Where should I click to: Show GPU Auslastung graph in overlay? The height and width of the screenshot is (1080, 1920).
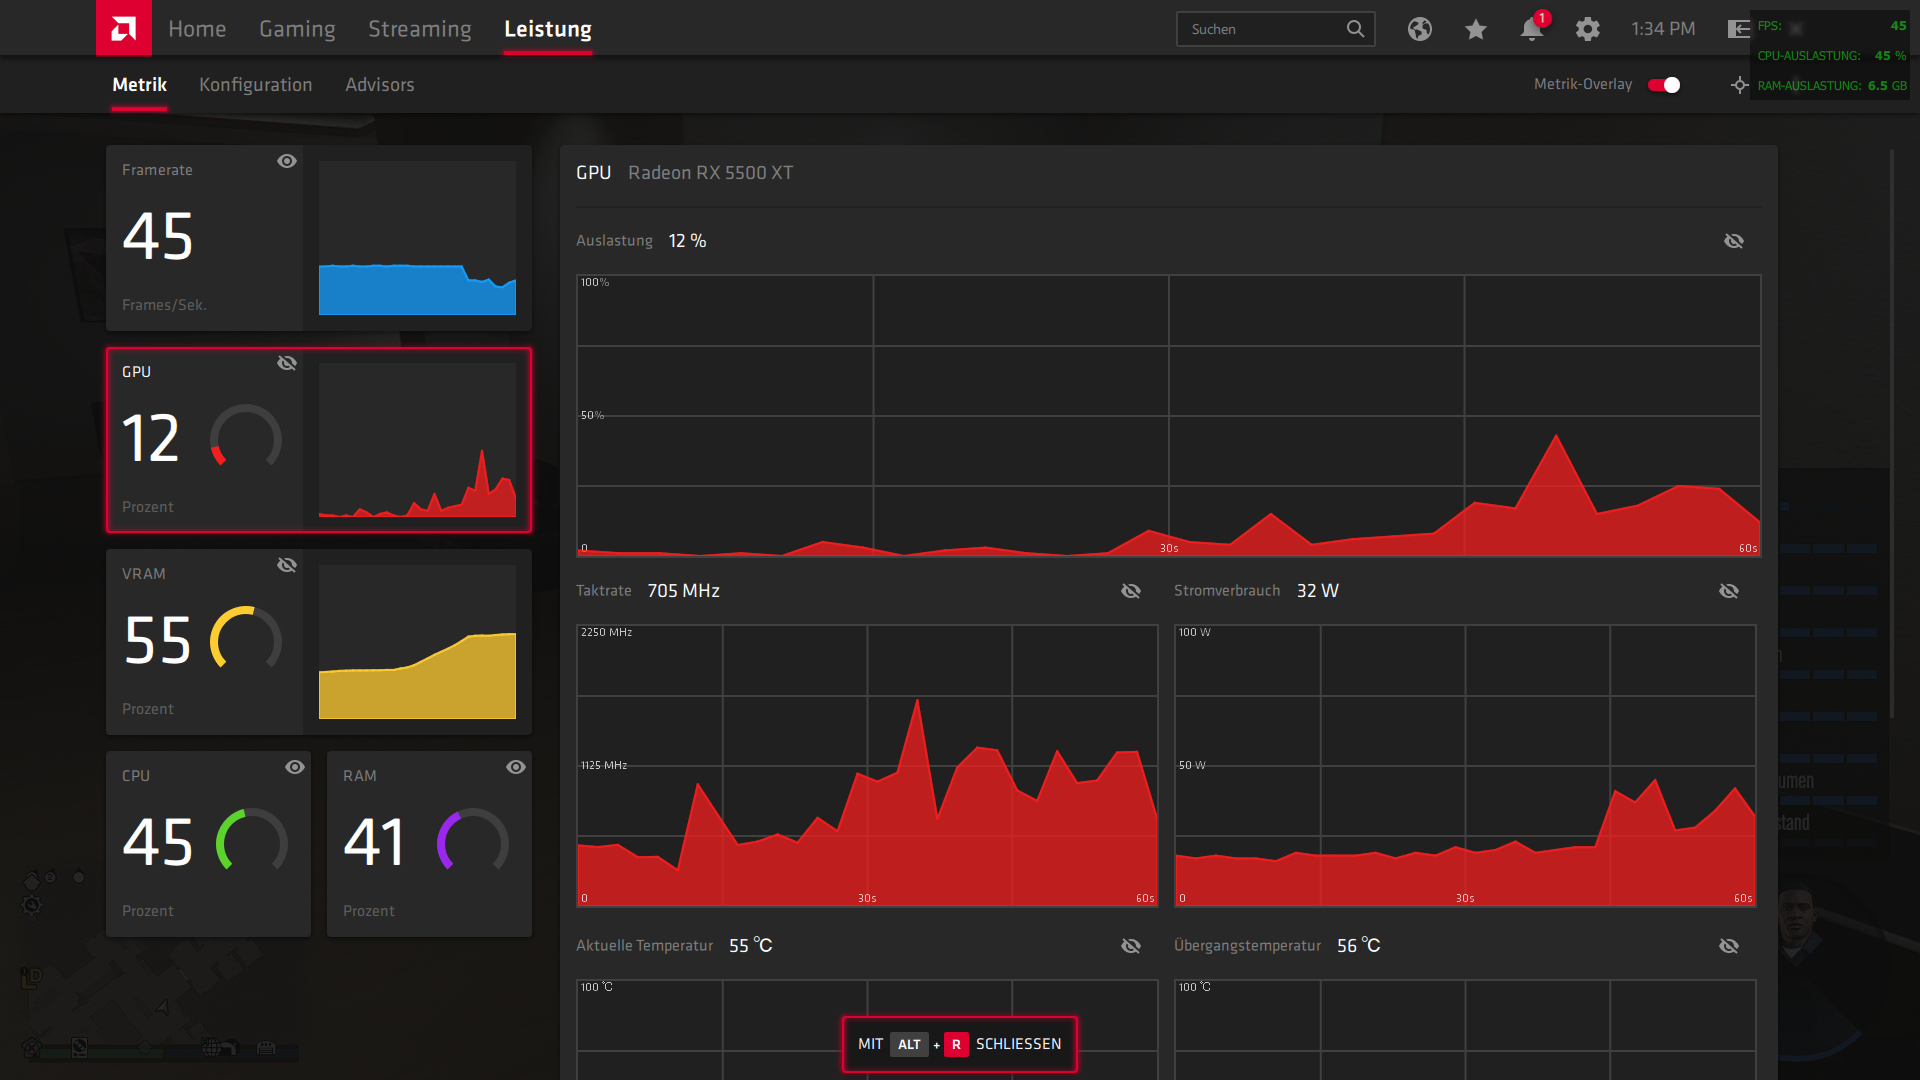pos(1734,241)
